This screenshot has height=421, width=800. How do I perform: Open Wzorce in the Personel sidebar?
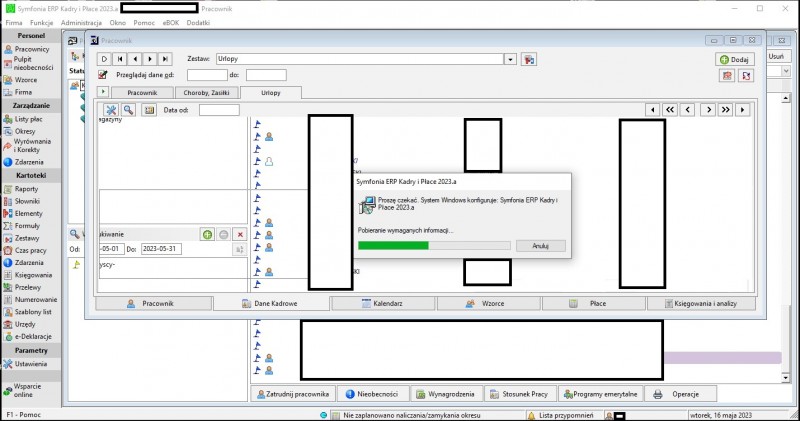coord(20,80)
